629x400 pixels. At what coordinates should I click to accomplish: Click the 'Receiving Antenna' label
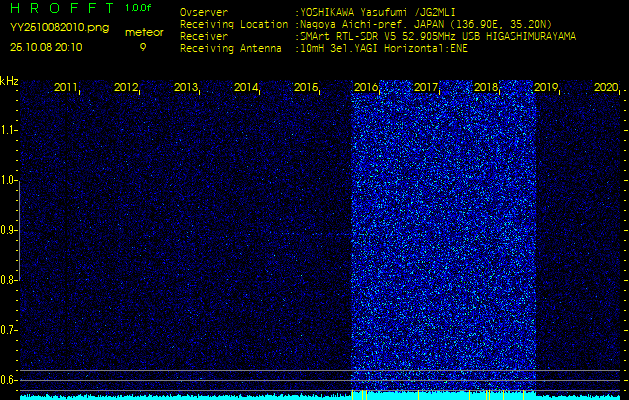[231, 49]
